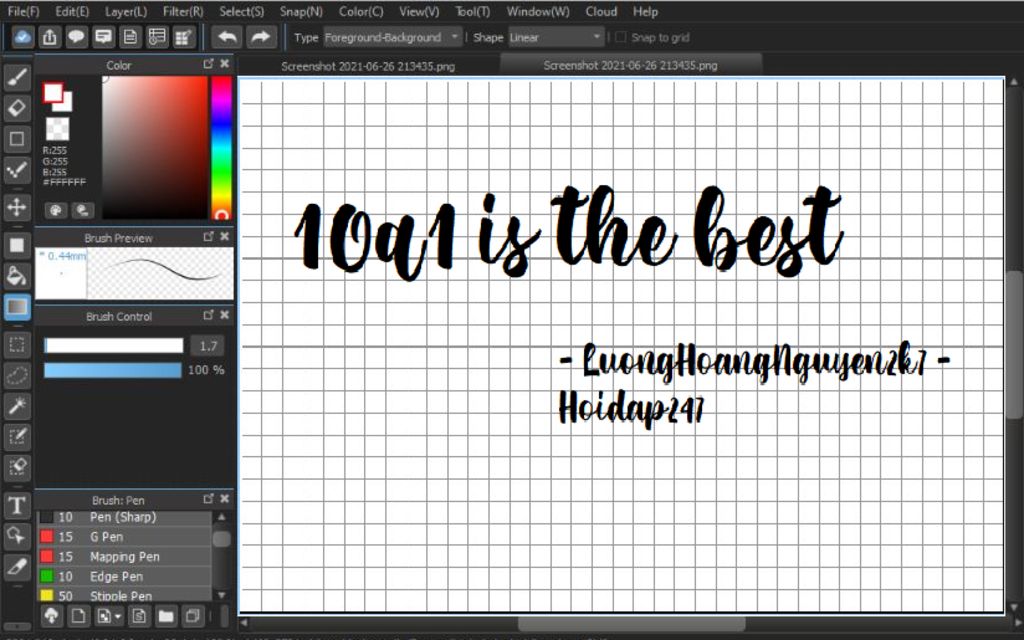Viewport: 1024px width, 640px height.
Task: Select the Fill rectangle tool
Action: click(x=17, y=246)
